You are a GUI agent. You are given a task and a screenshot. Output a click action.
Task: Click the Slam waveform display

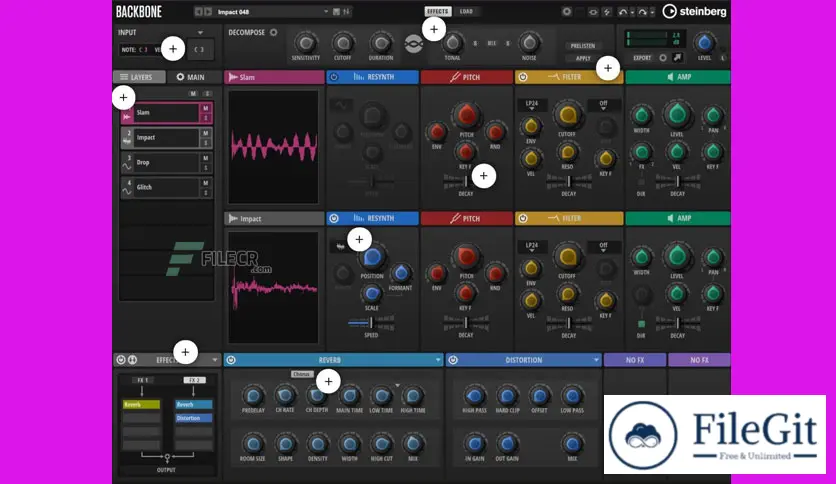point(274,147)
